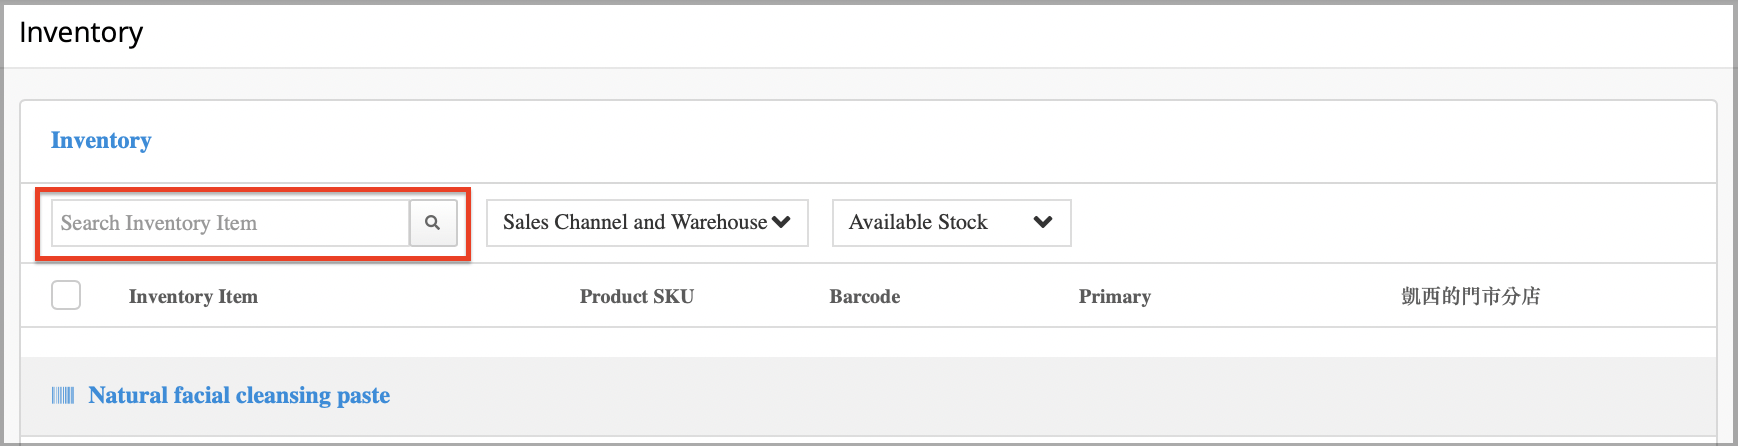This screenshot has height=446, width=1738.
Task: Open the Sales Channel and Warehouse dropdown
Action: click(647, 223)
